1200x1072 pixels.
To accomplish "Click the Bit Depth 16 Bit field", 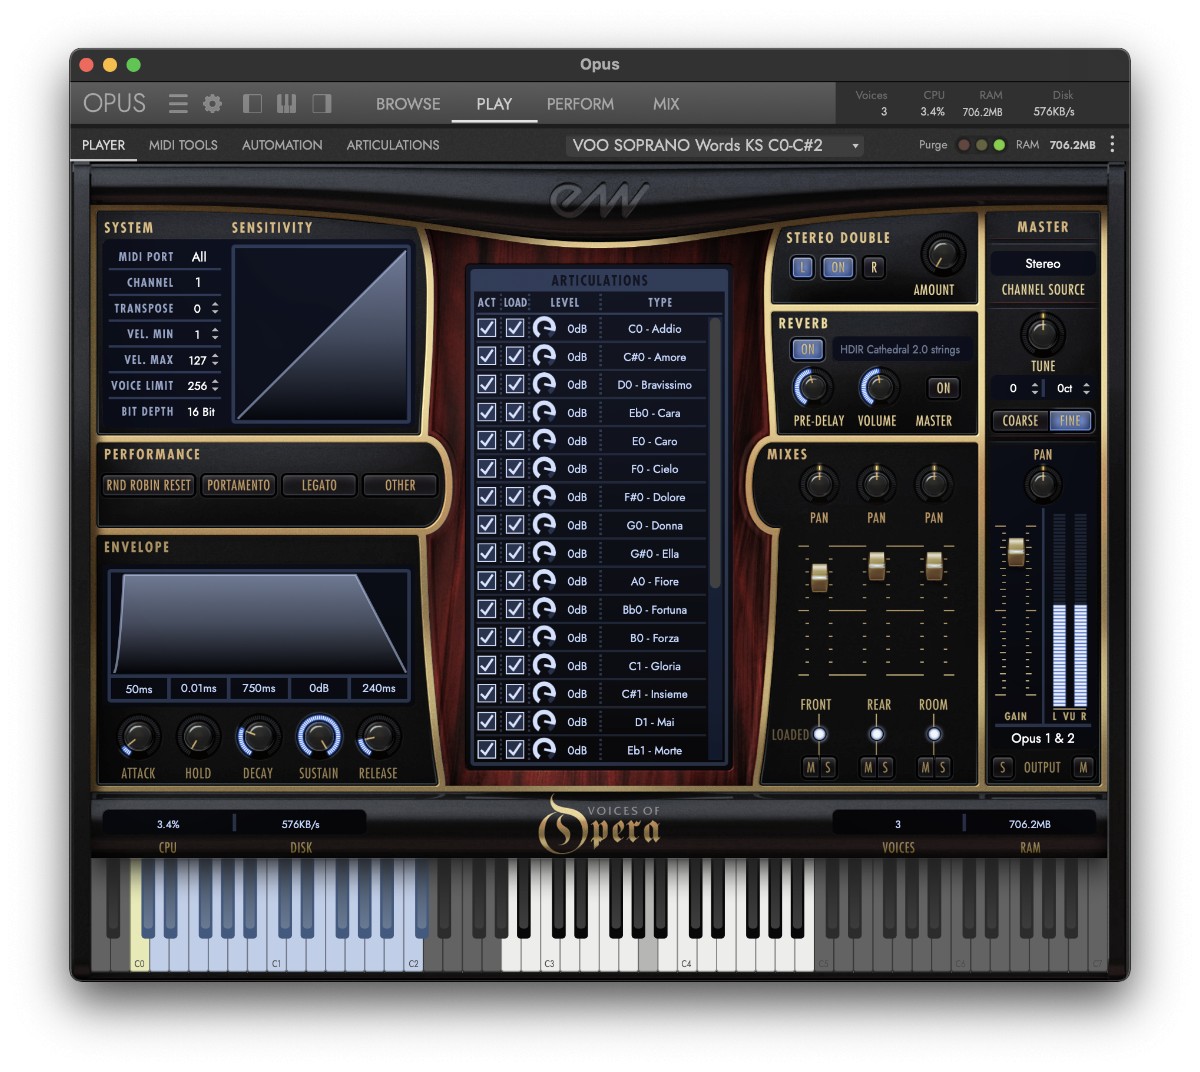I will click(201, 411).
